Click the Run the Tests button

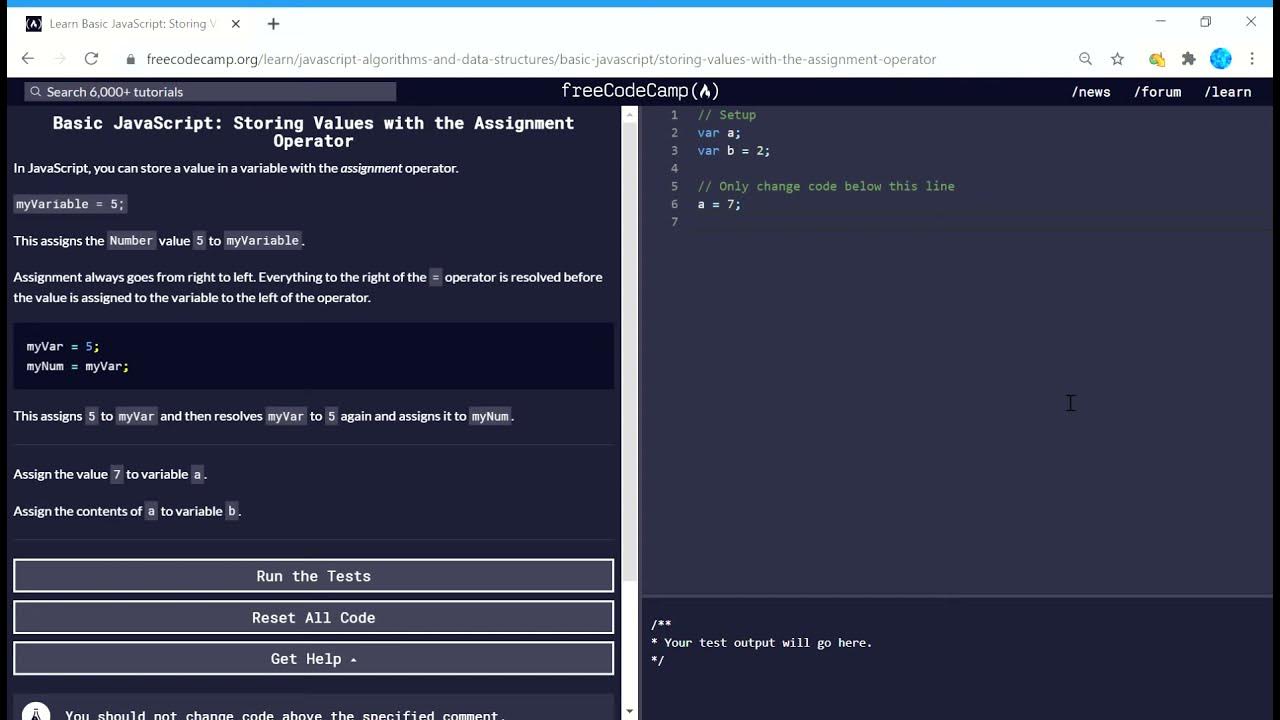(x=313, y=576)
